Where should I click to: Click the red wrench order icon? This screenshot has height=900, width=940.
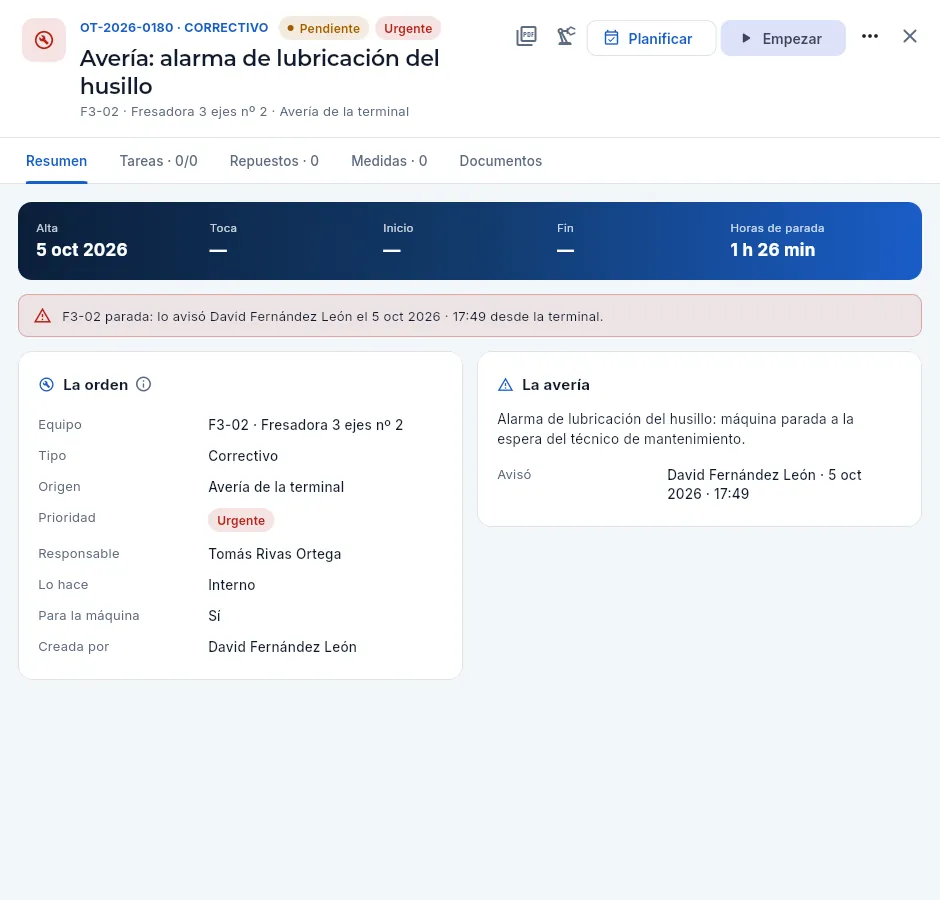click(x=44, y=40)
